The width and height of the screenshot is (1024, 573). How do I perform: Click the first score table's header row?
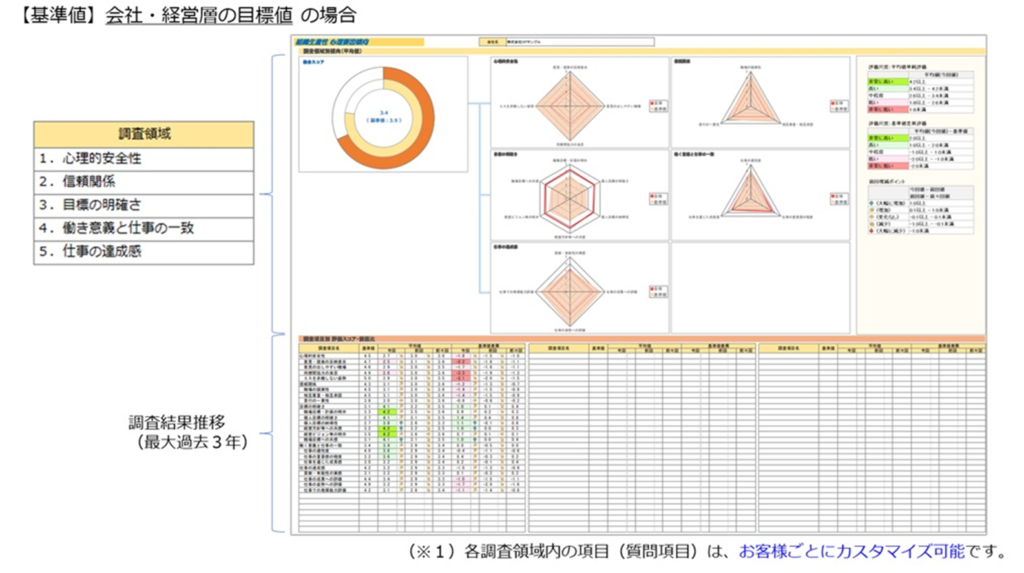click(410, 348)
